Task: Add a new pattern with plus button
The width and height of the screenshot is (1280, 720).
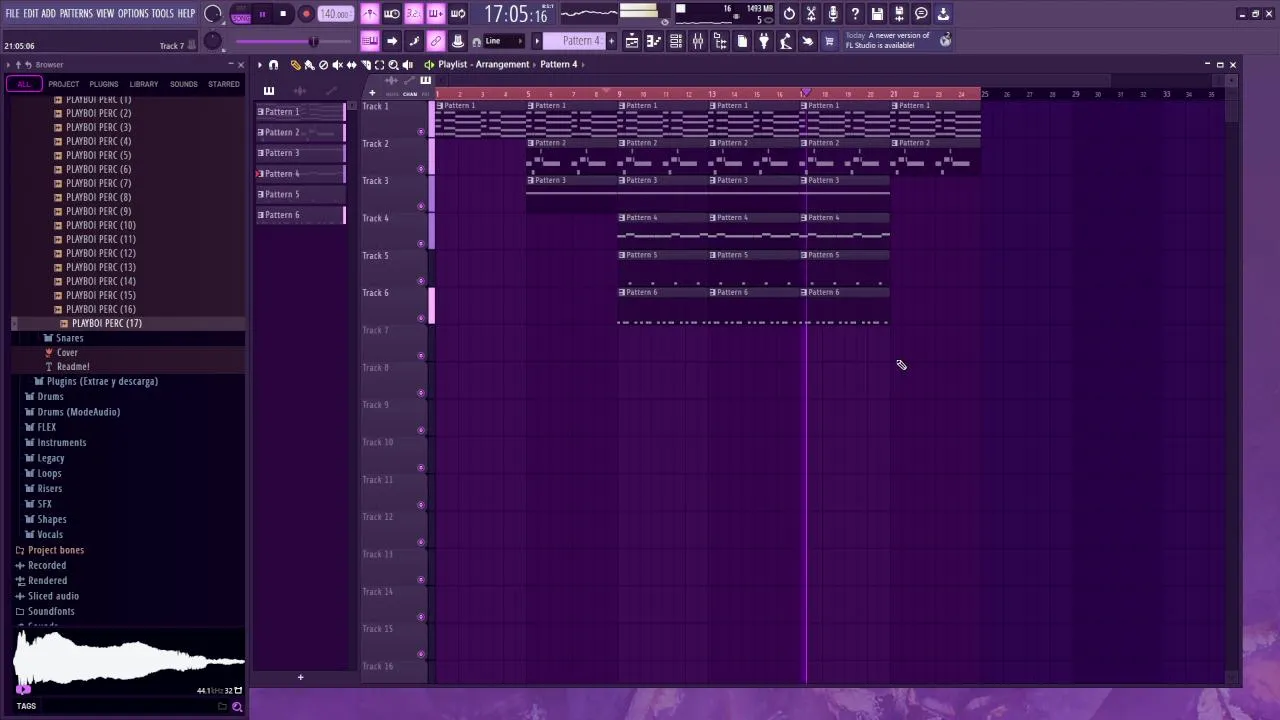Action: (x=611, y=41)
